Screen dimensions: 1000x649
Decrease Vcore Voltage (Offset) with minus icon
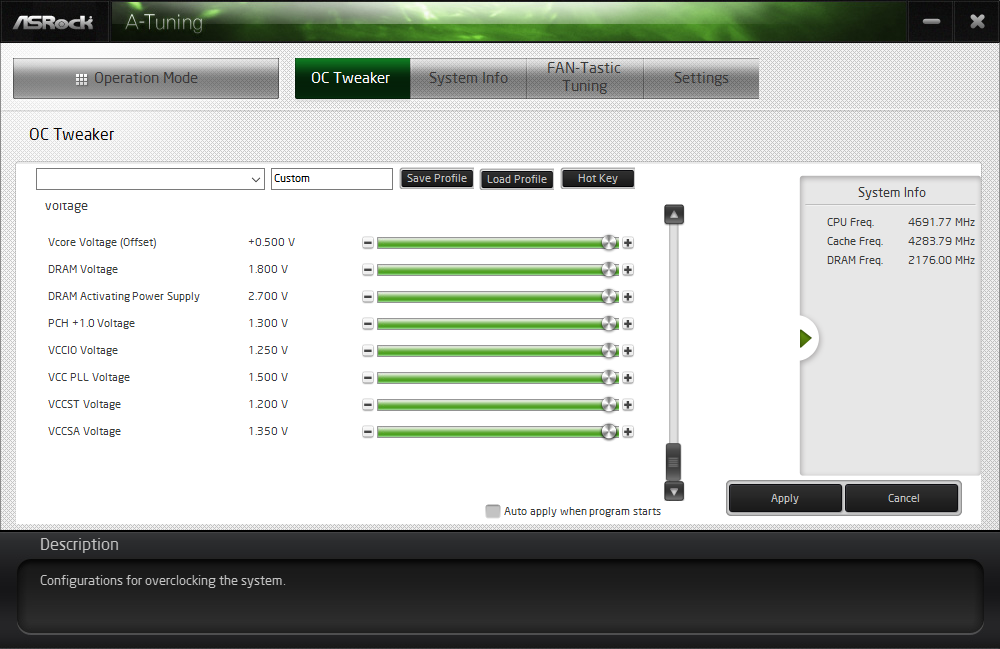pos(368,243)
